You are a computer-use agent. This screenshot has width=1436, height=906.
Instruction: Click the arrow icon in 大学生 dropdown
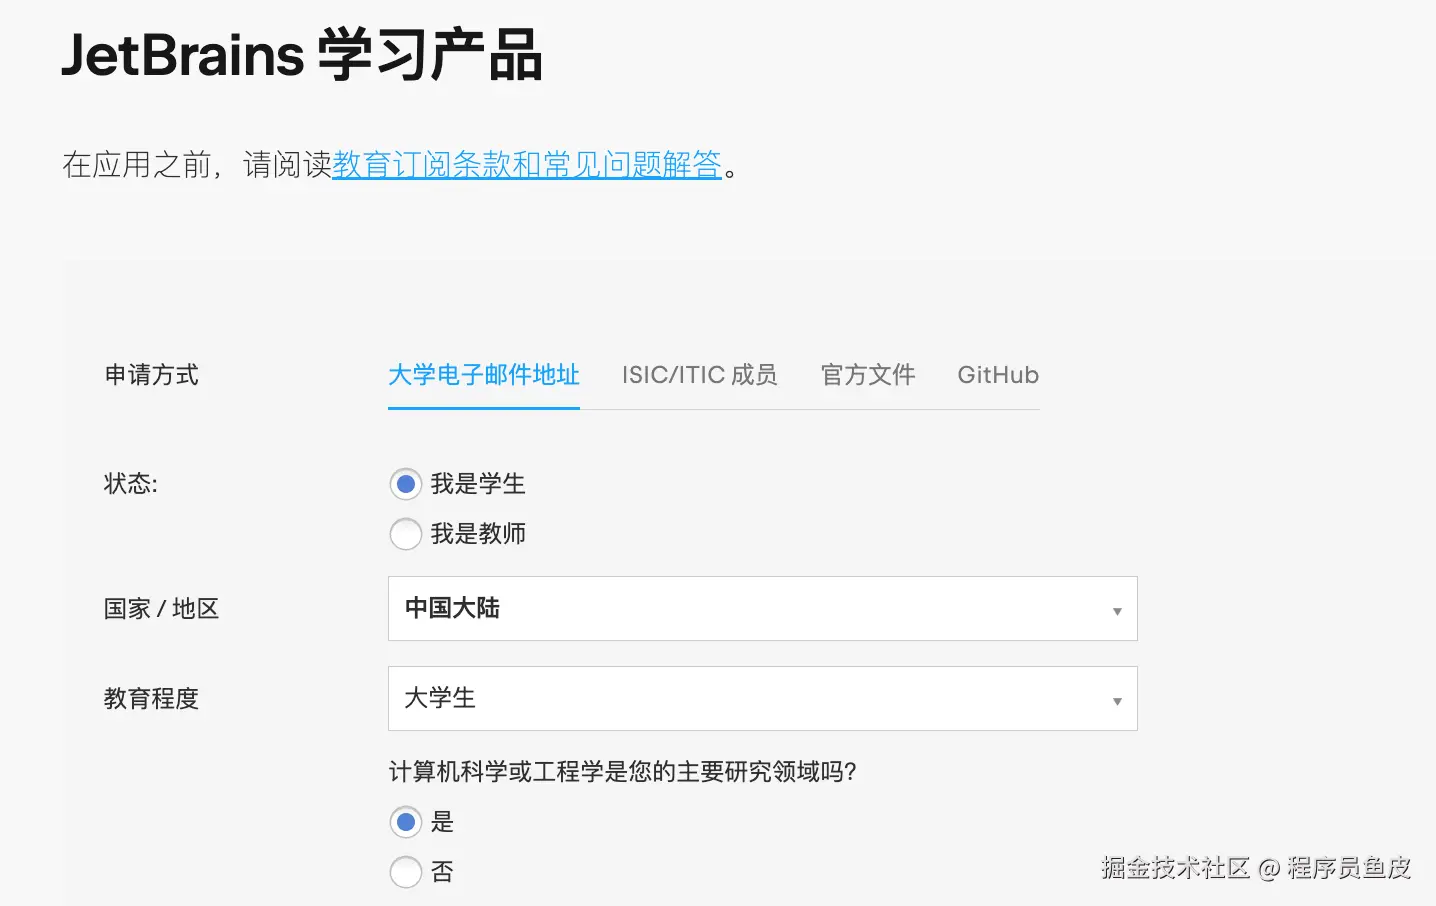click(x=1117, y=701)
